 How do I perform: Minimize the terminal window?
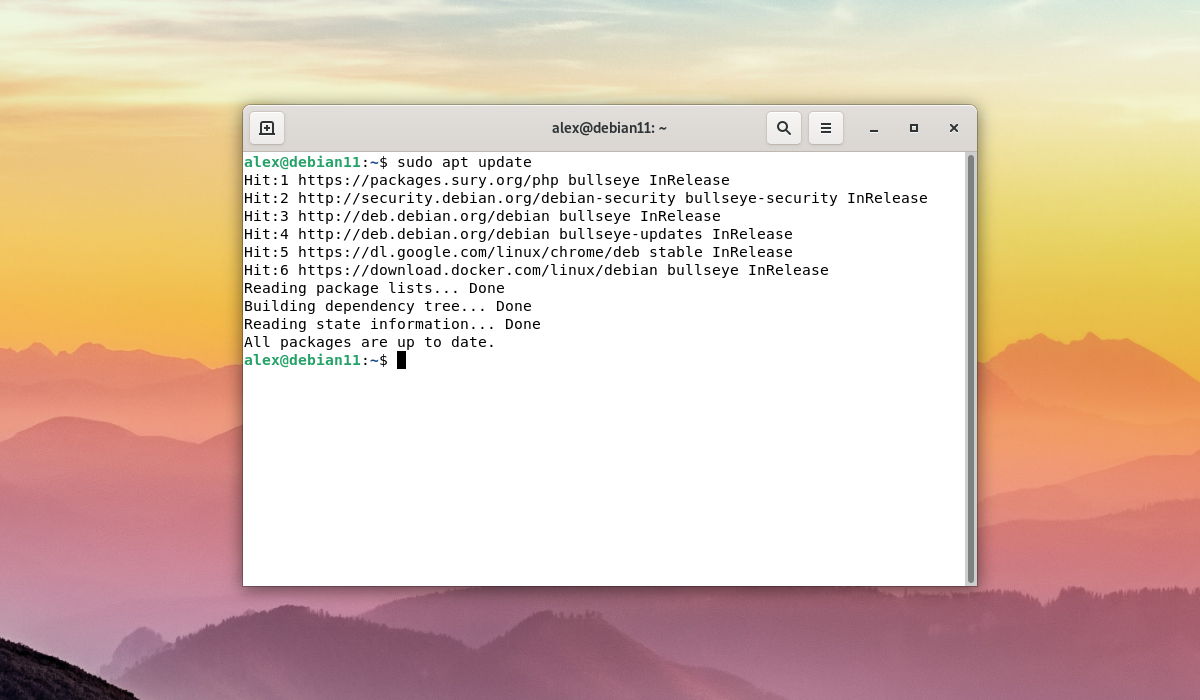point(874,129)
